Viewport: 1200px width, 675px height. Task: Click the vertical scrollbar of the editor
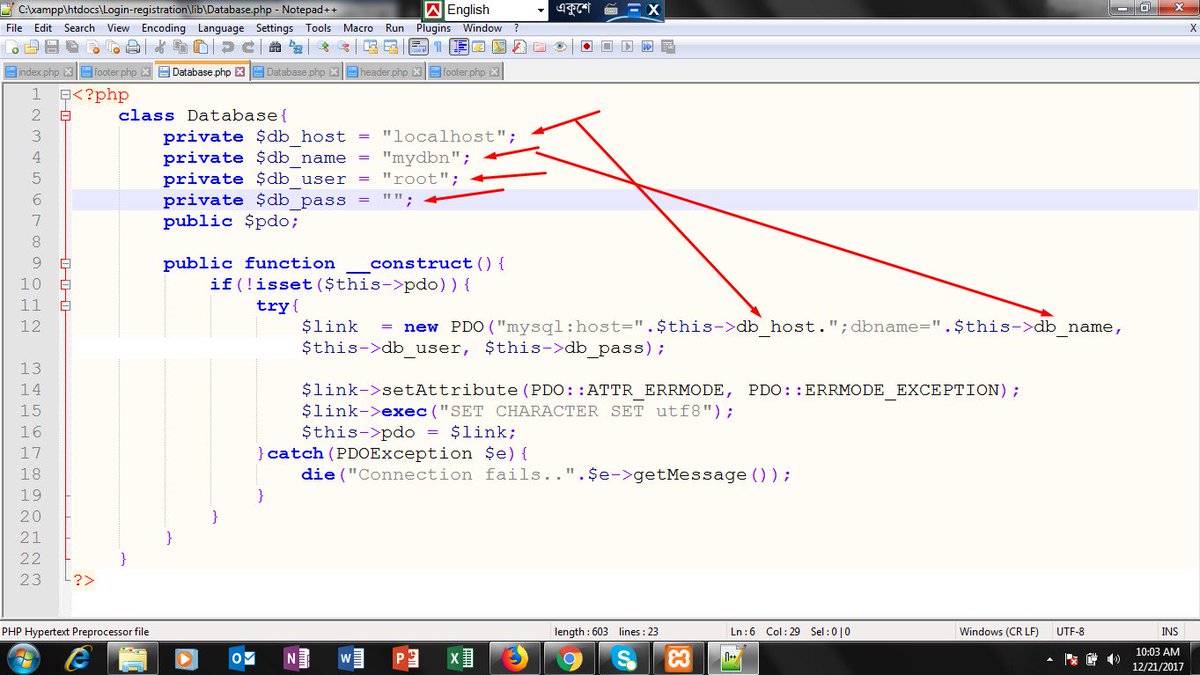(x=1193, y=300)
